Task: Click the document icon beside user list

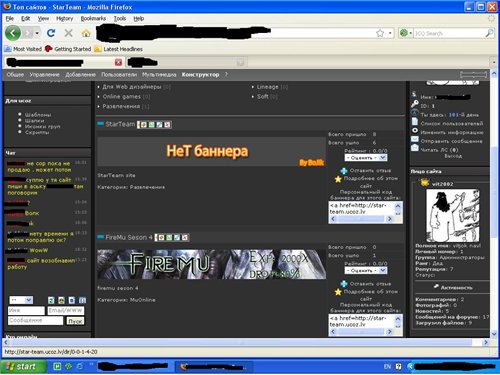Action: pos(415,122)
